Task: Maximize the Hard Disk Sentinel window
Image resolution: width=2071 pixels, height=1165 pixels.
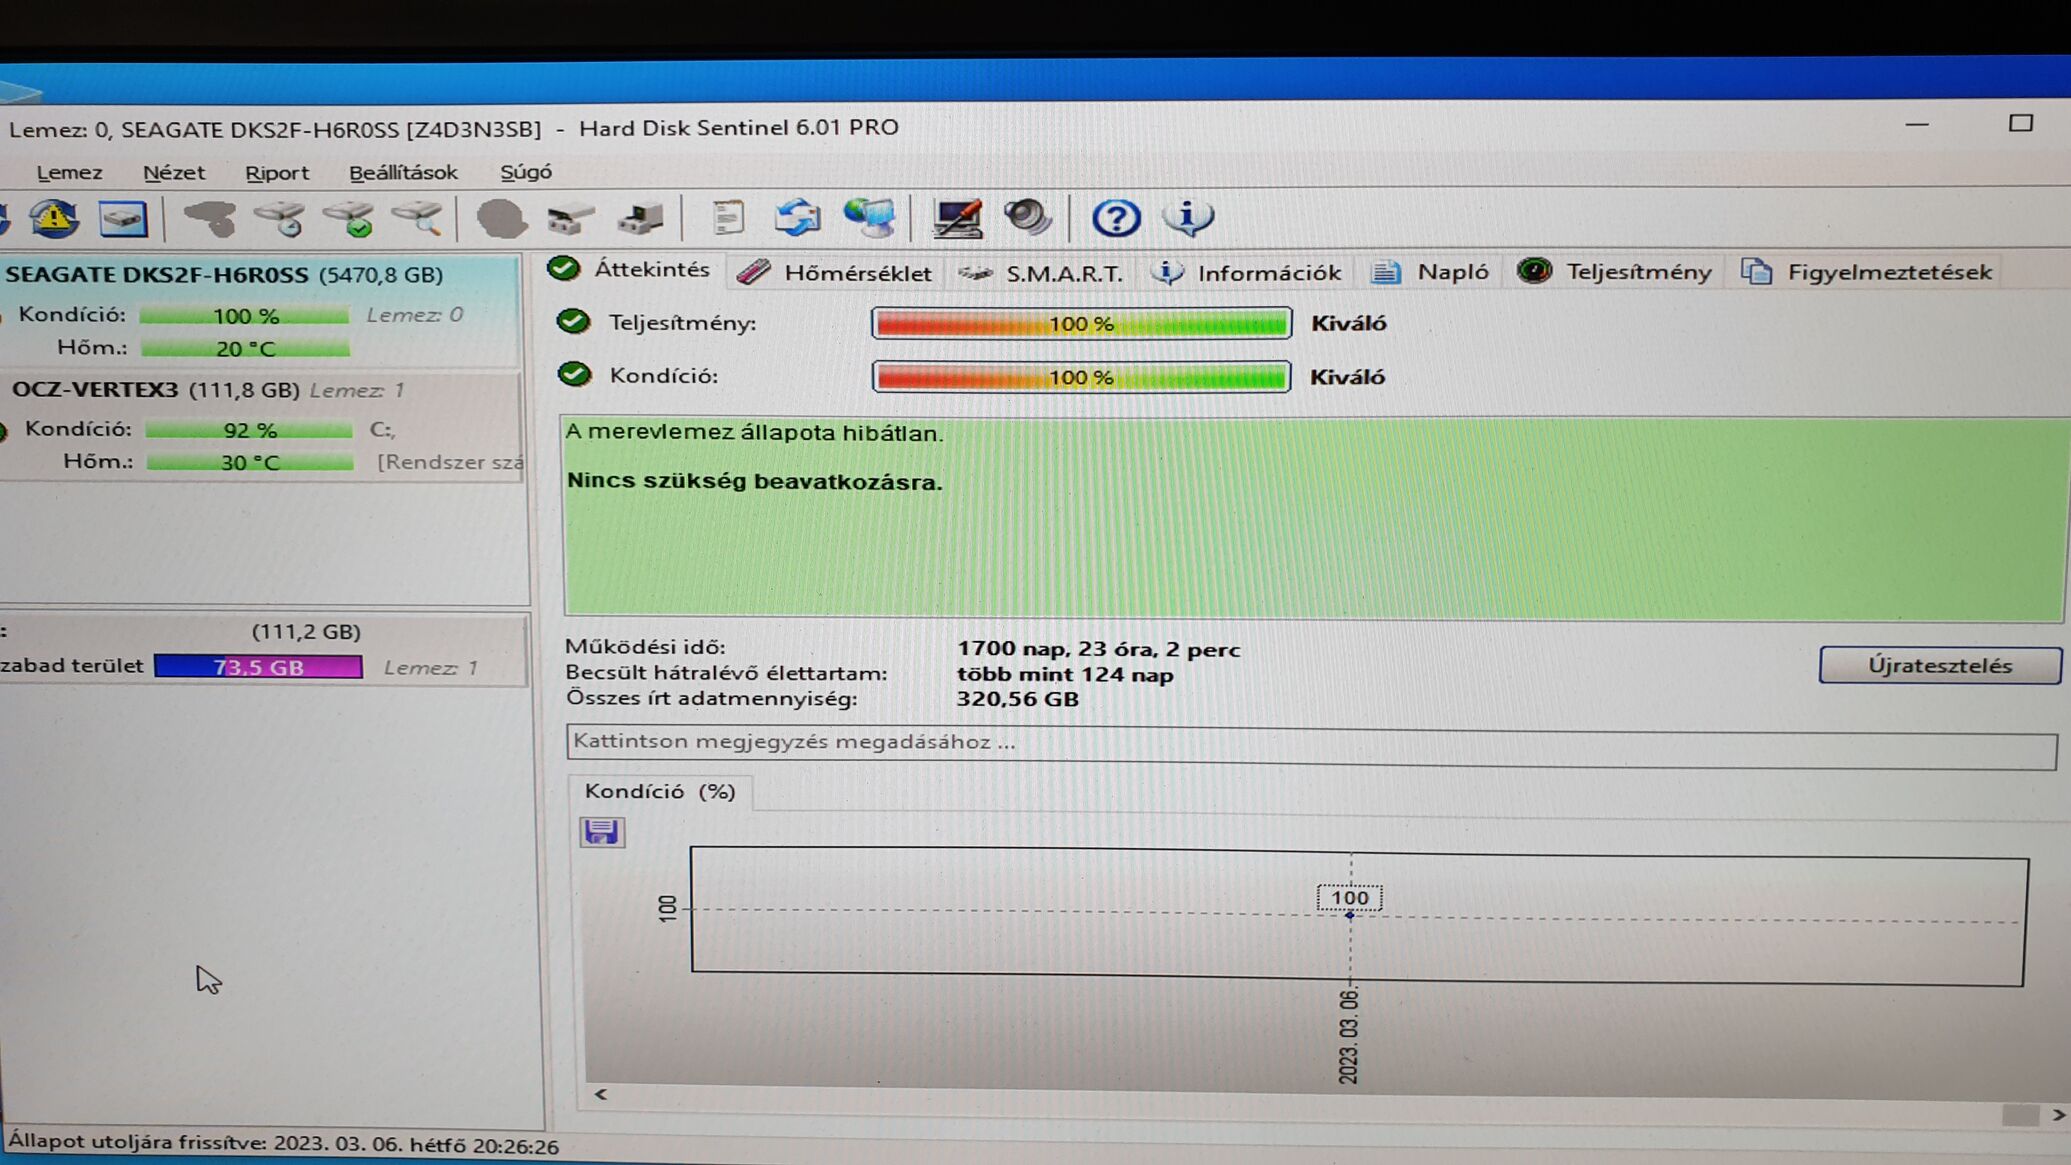Action: pos(2021,123)
